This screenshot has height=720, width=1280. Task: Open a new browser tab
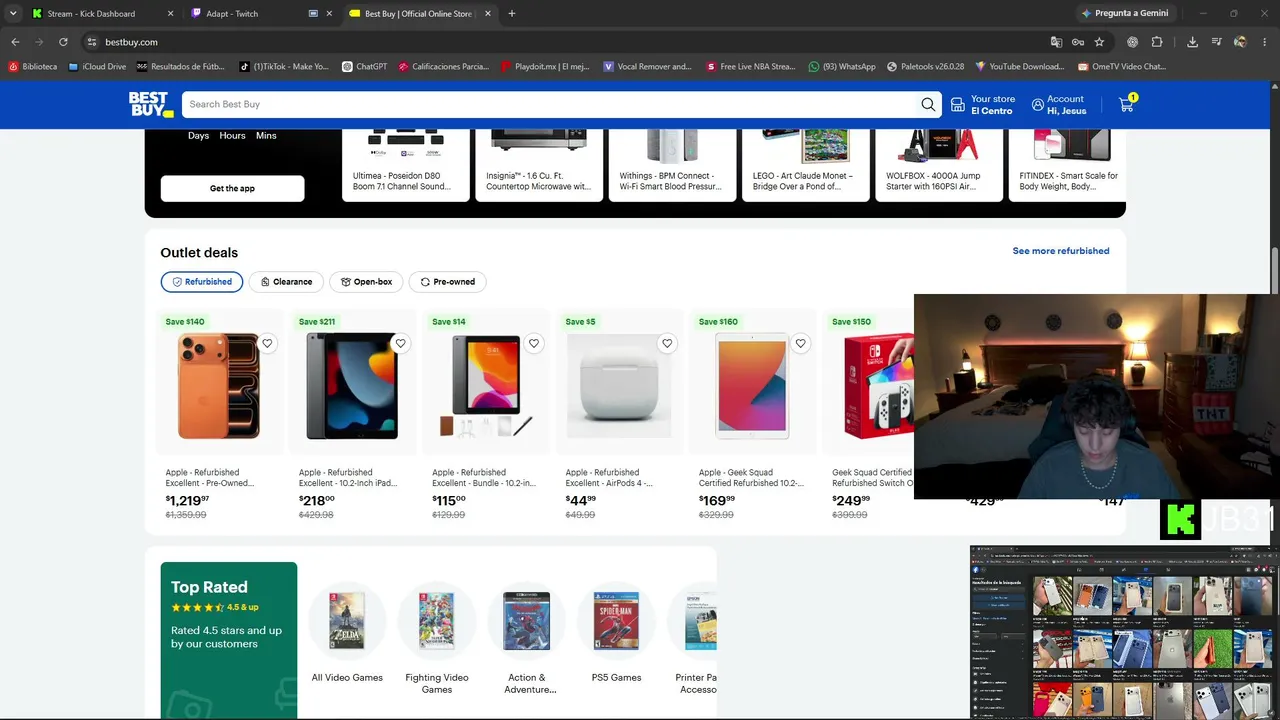[x=512, y=14]
